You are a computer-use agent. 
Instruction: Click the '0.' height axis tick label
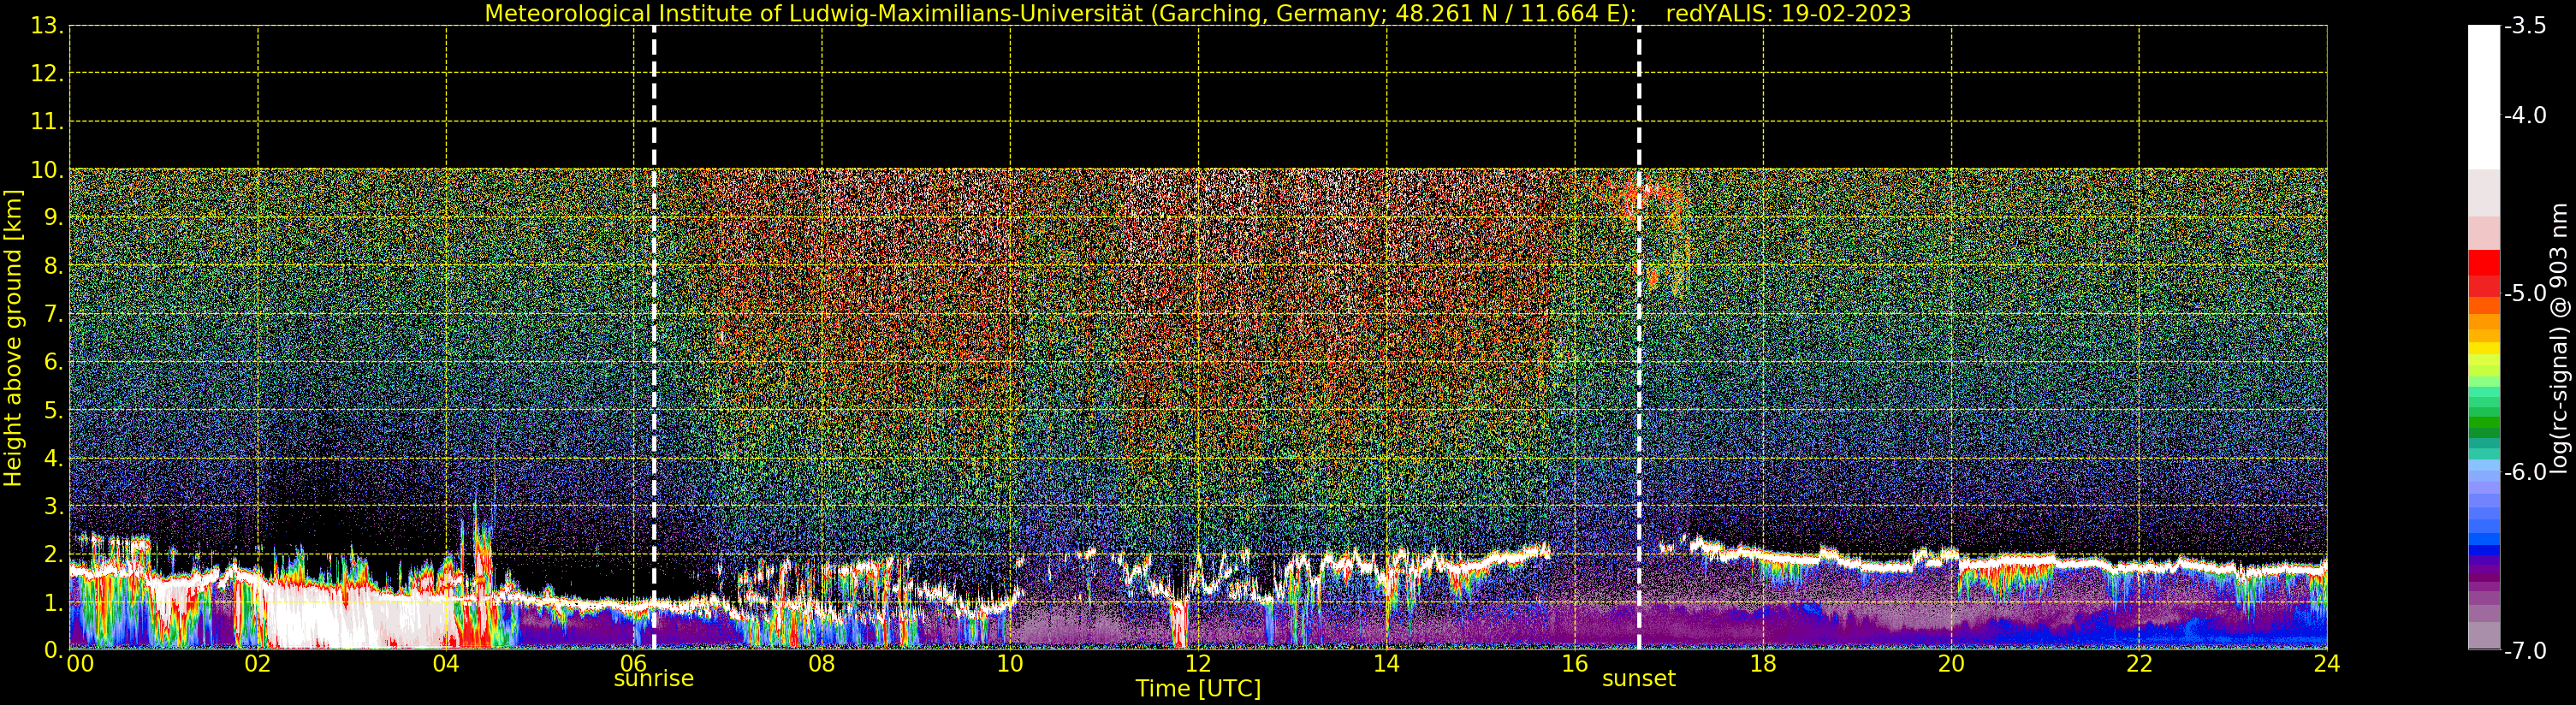pyautogui.click(x=53, y=650)
